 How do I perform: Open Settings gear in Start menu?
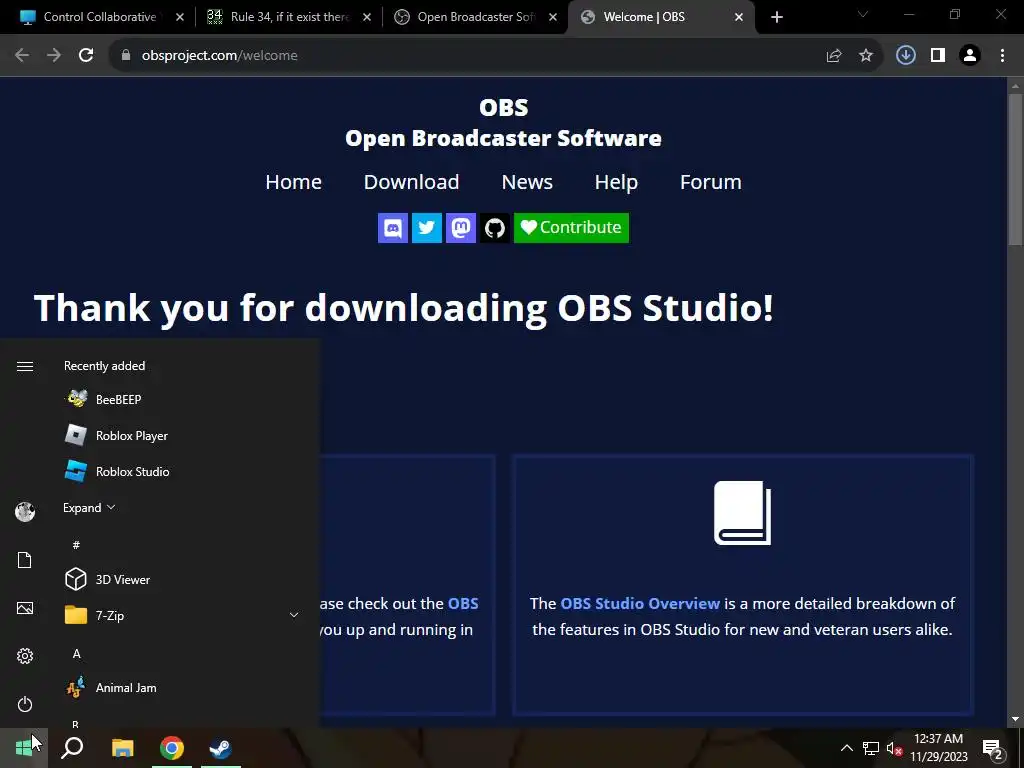pos(25,656)
